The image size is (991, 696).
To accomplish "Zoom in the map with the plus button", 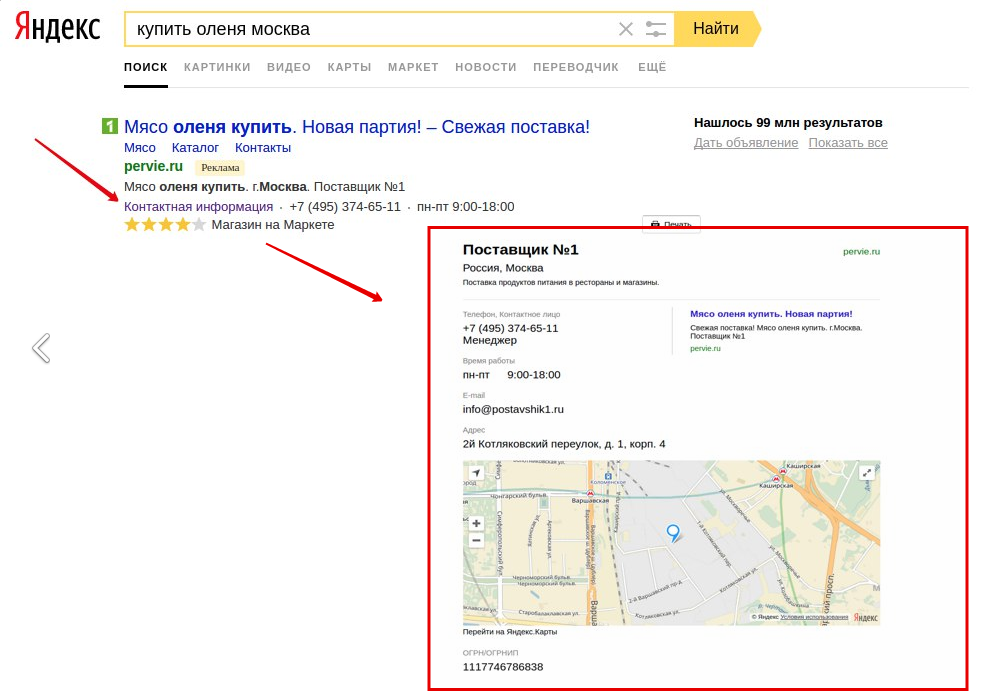I will 477,523.
